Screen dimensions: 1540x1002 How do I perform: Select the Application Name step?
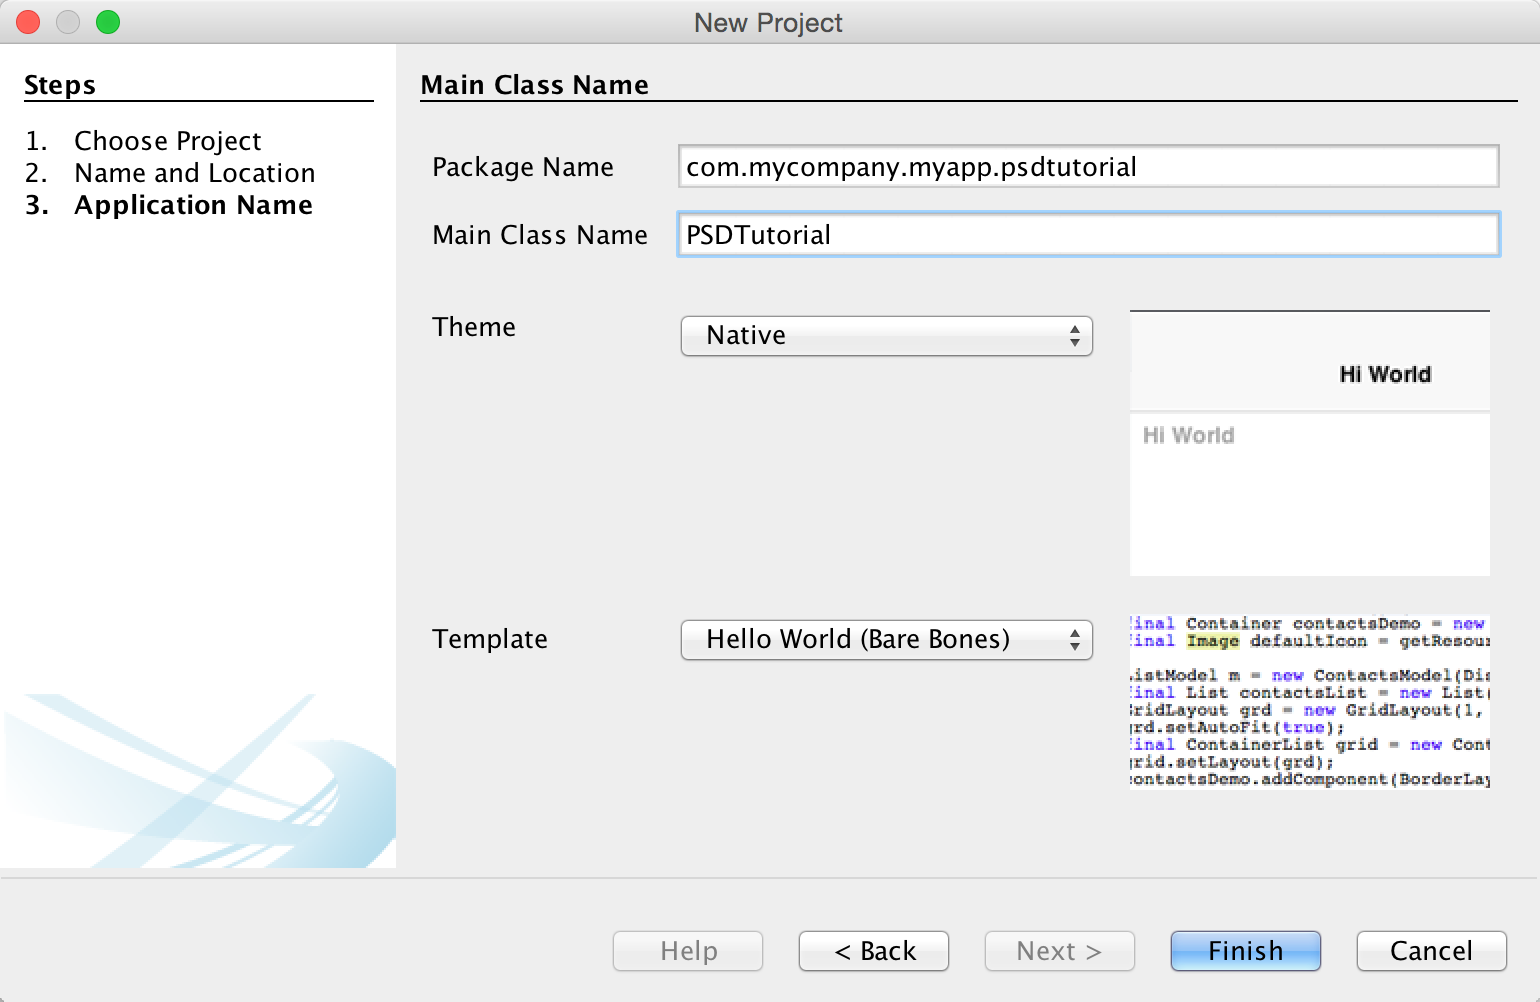pos(193,205)
